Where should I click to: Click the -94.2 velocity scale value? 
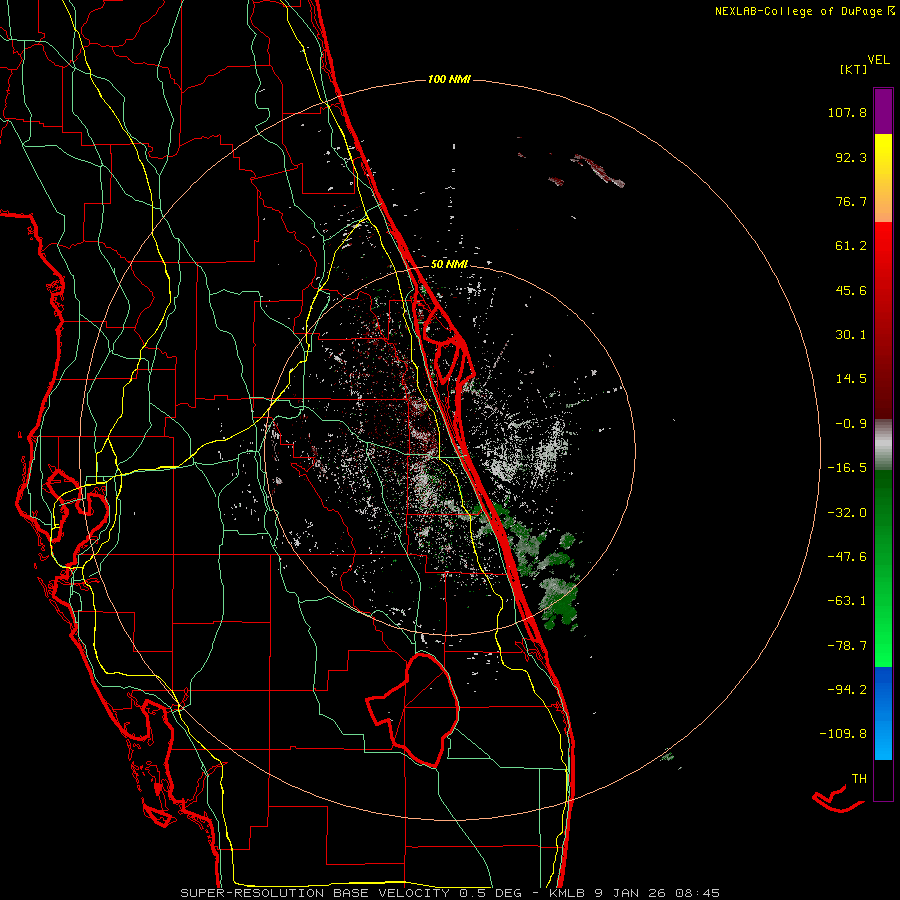tap(847, 689)
